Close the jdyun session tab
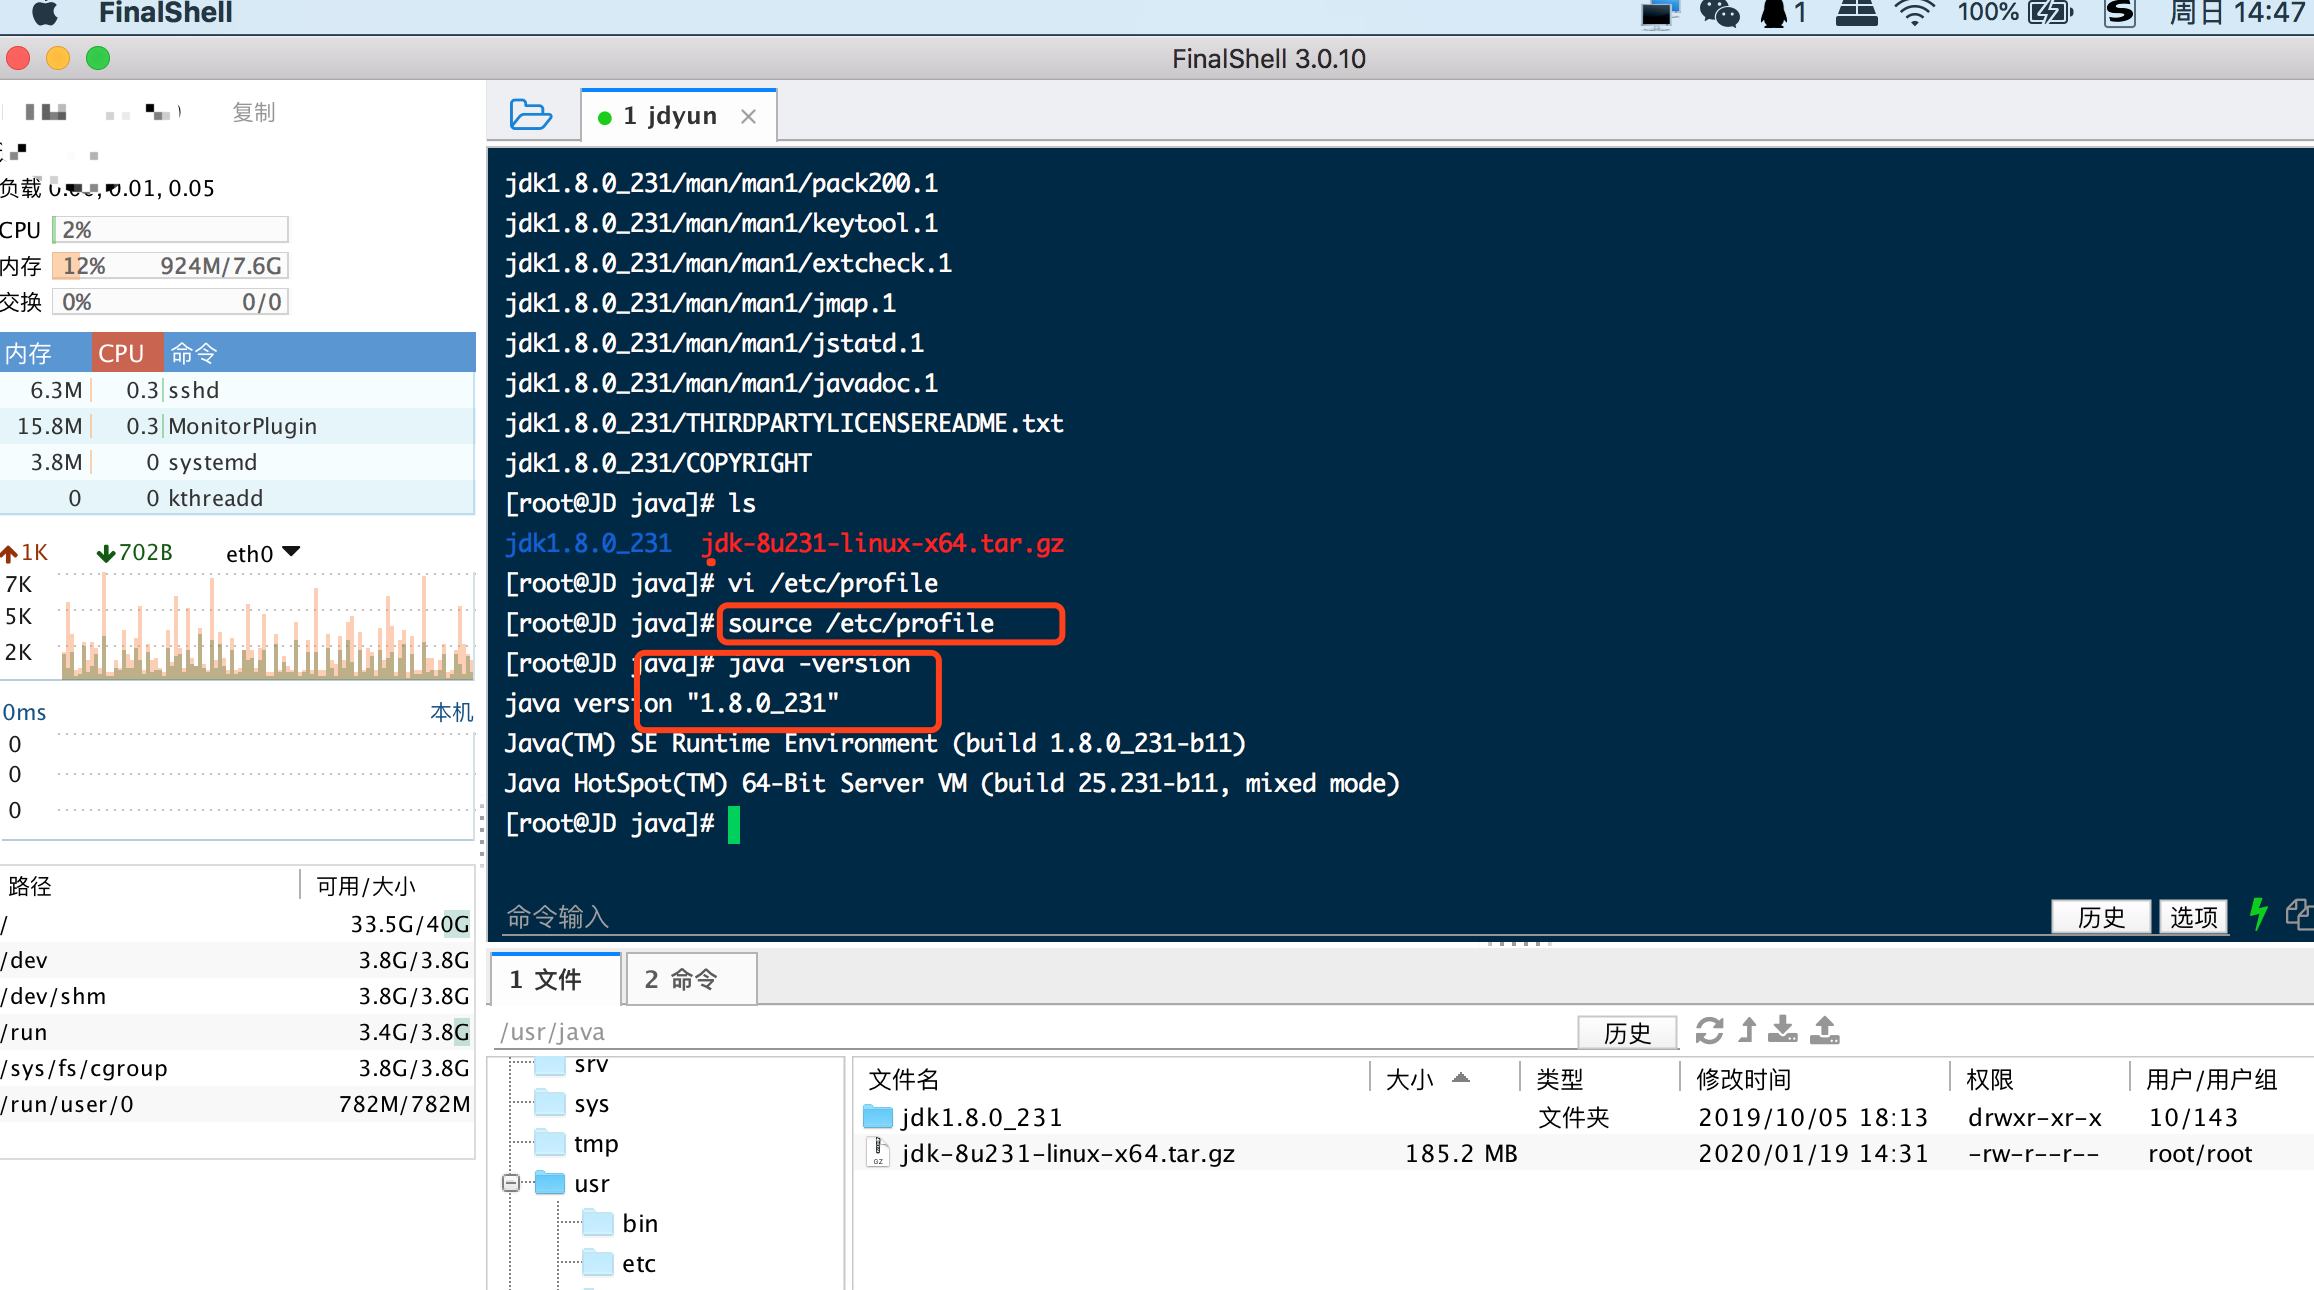The width and height of the screenshot is (2314, 1290). [x=748, y=116]
